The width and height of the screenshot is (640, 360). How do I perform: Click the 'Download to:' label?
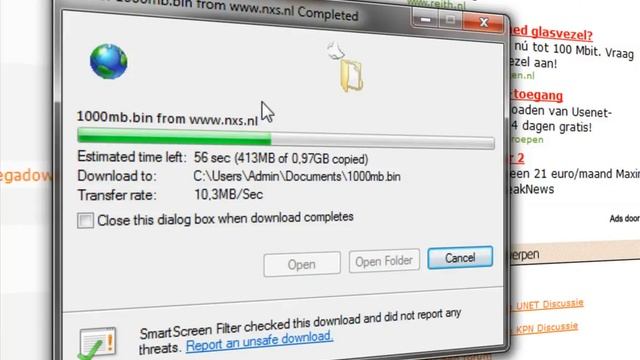(x=117, y=176)
